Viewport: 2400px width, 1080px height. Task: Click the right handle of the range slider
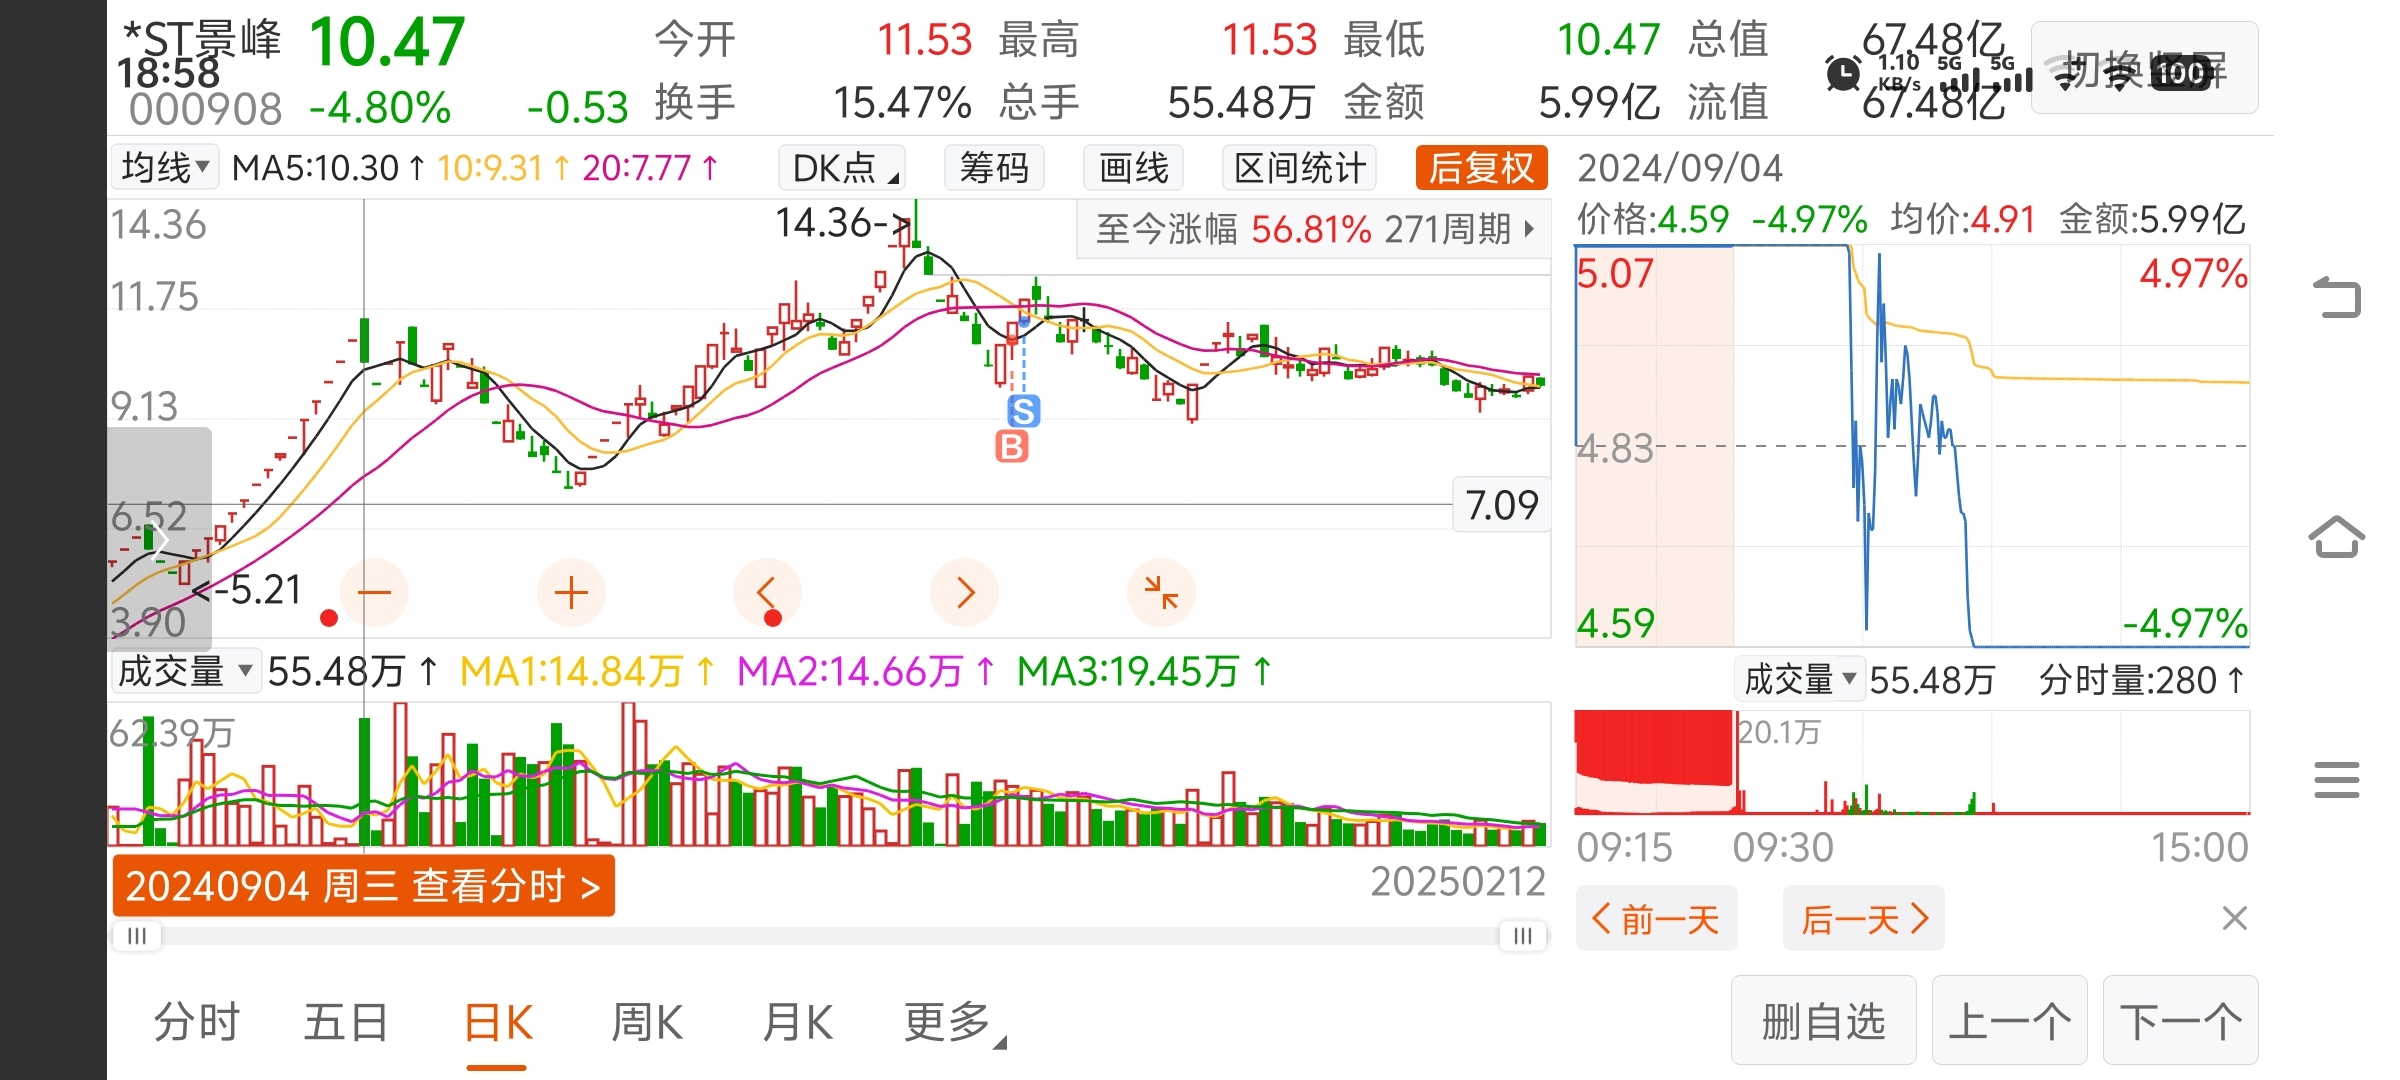tap(1522, 936)
